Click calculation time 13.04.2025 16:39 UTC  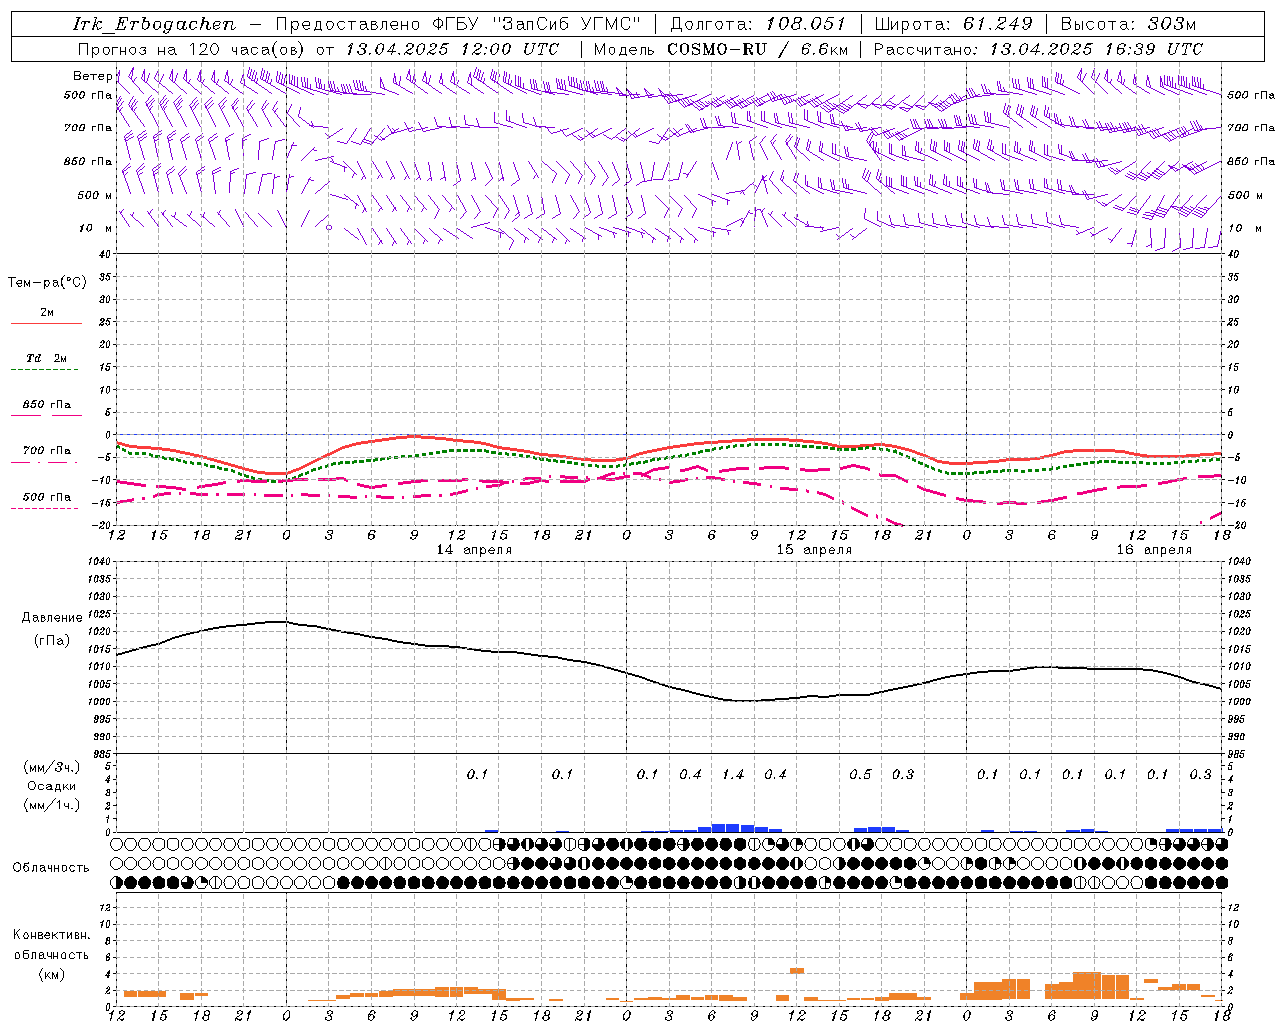click(x=1096, y=49)
